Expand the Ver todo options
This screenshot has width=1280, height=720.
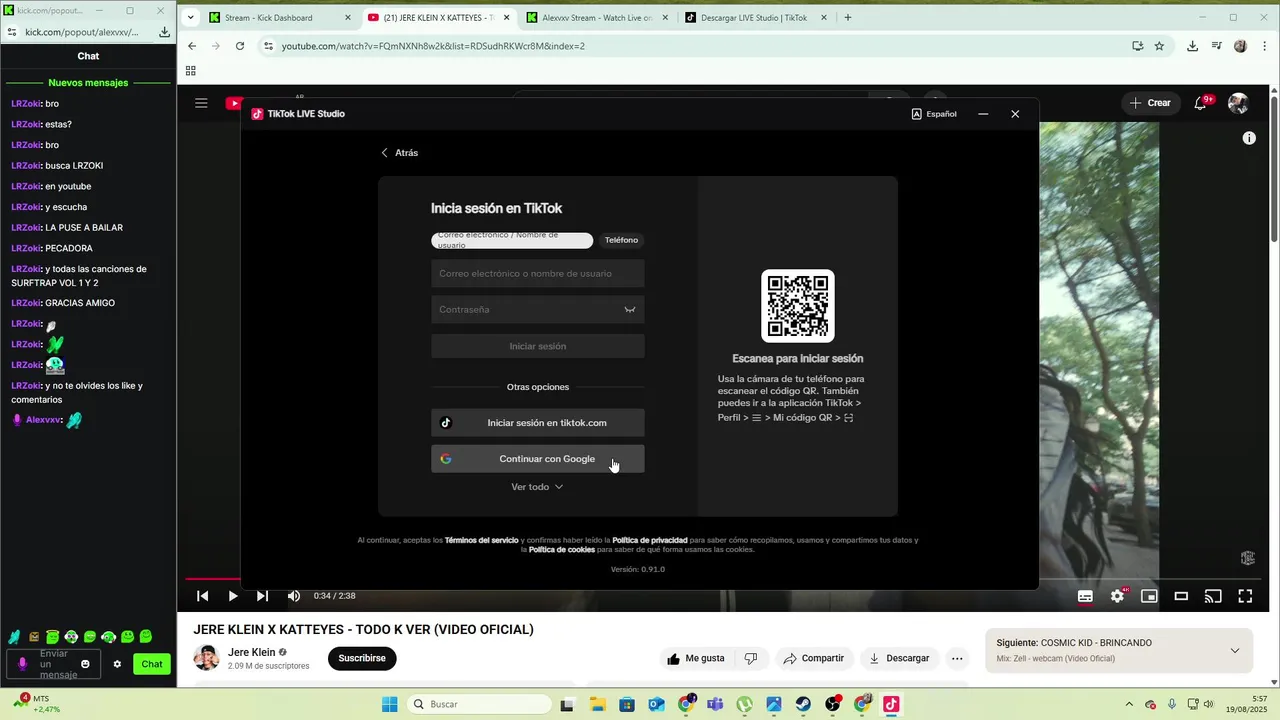[x=538, y=487]
